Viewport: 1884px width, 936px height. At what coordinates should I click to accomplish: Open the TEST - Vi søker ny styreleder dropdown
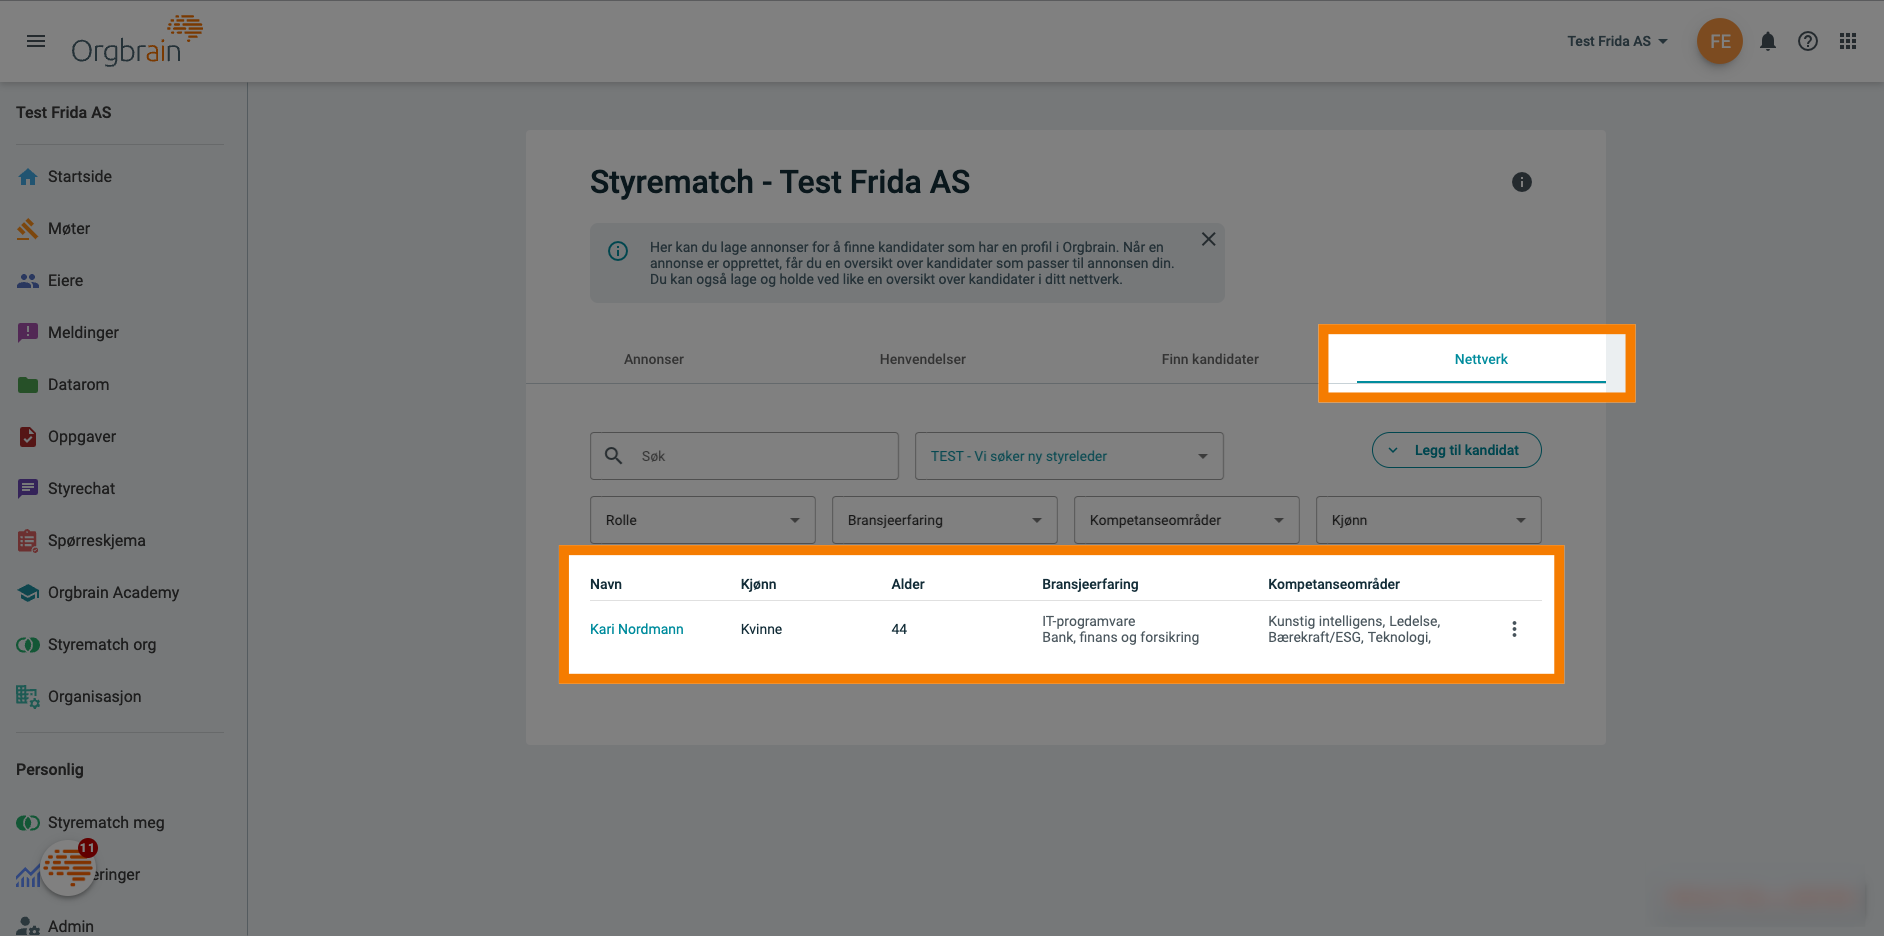tap(1069, 456)
